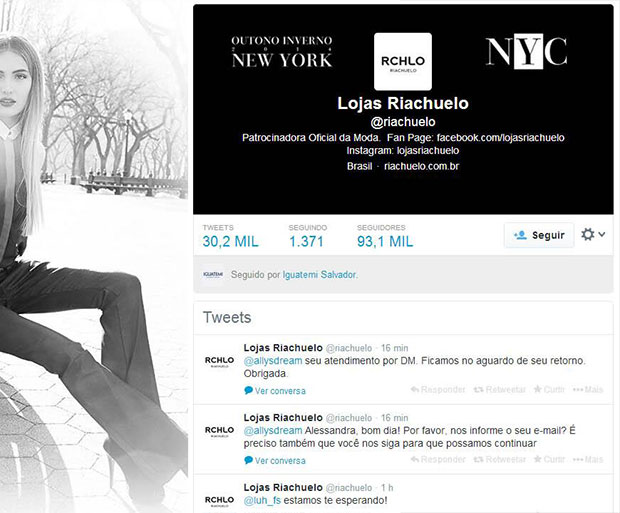The width and height of the screenshot is (620, 513).
Task: Retweet the first tweet
Action: coord(500,390)
